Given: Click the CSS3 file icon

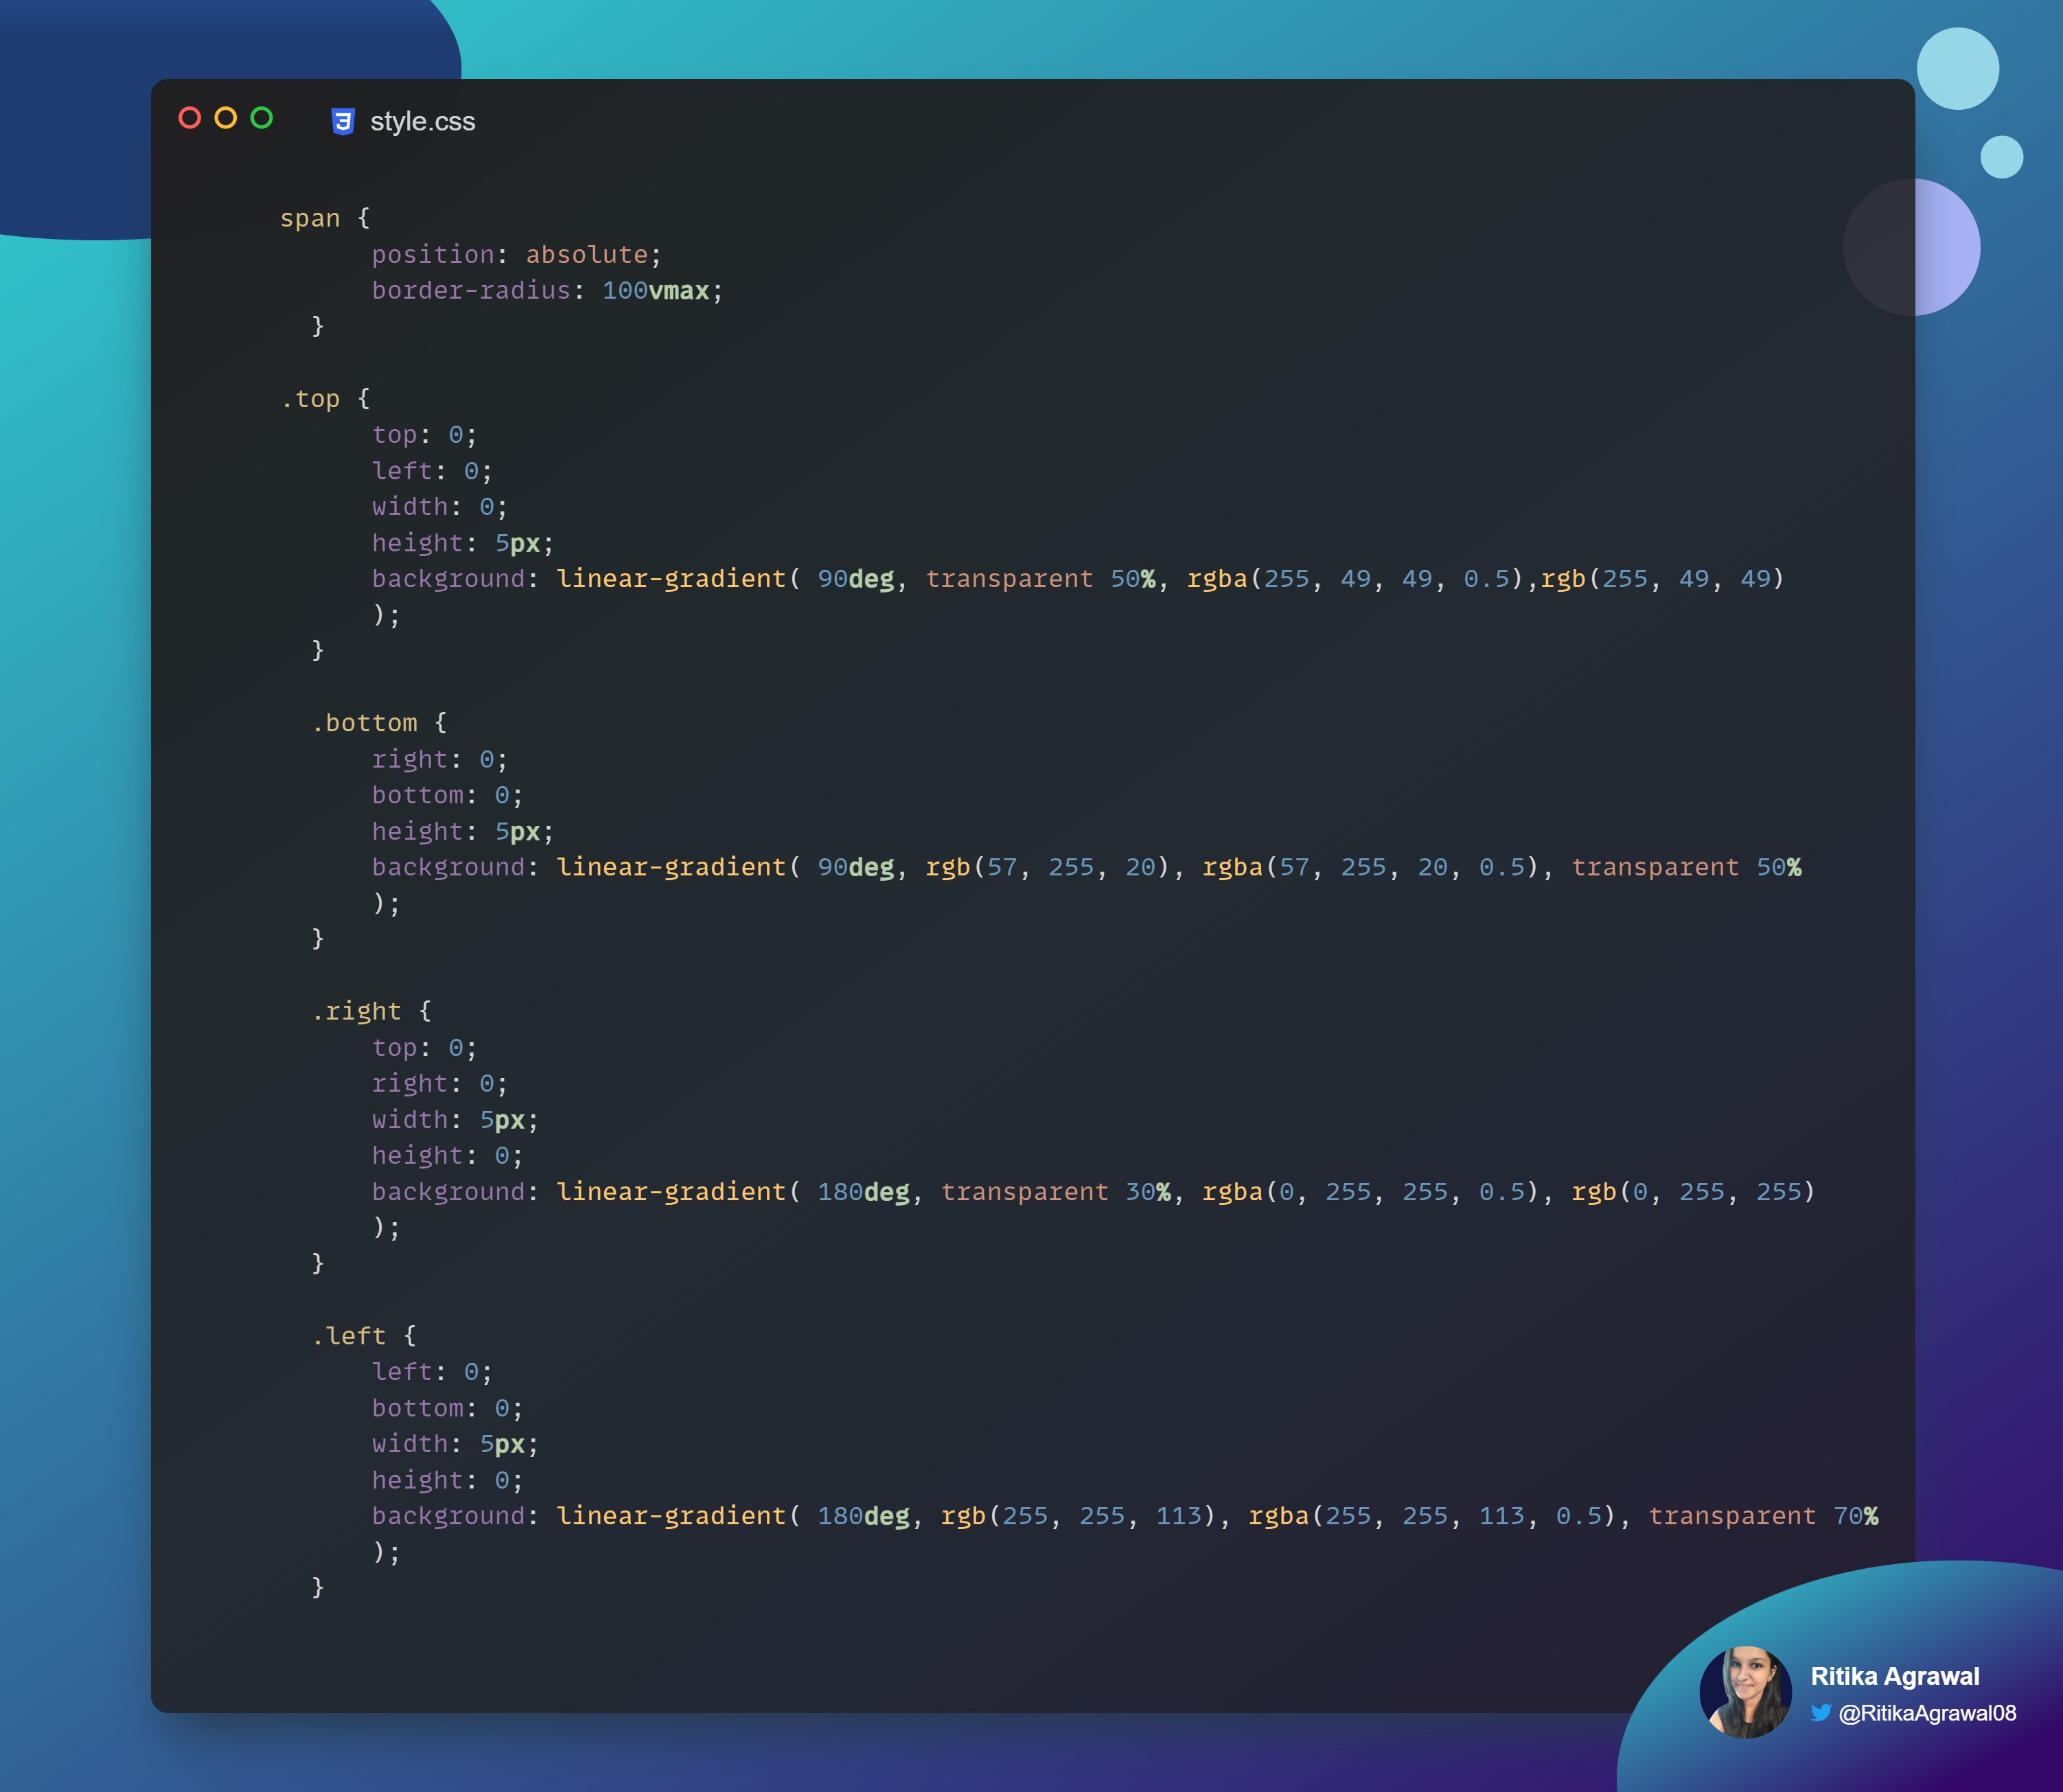Looking at the screenshot, I should (343, 121).
